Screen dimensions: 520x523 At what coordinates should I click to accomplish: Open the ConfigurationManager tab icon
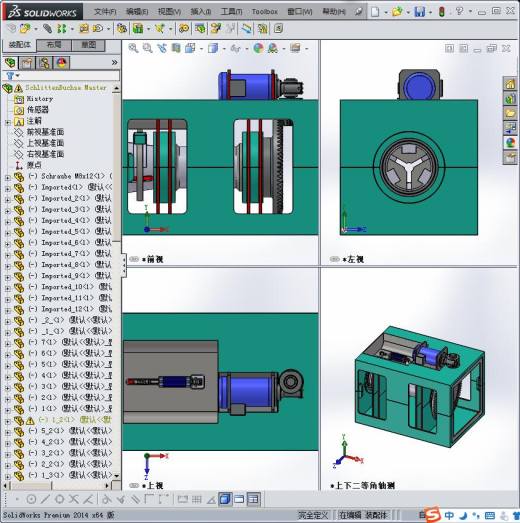click(x=44, y=62)
